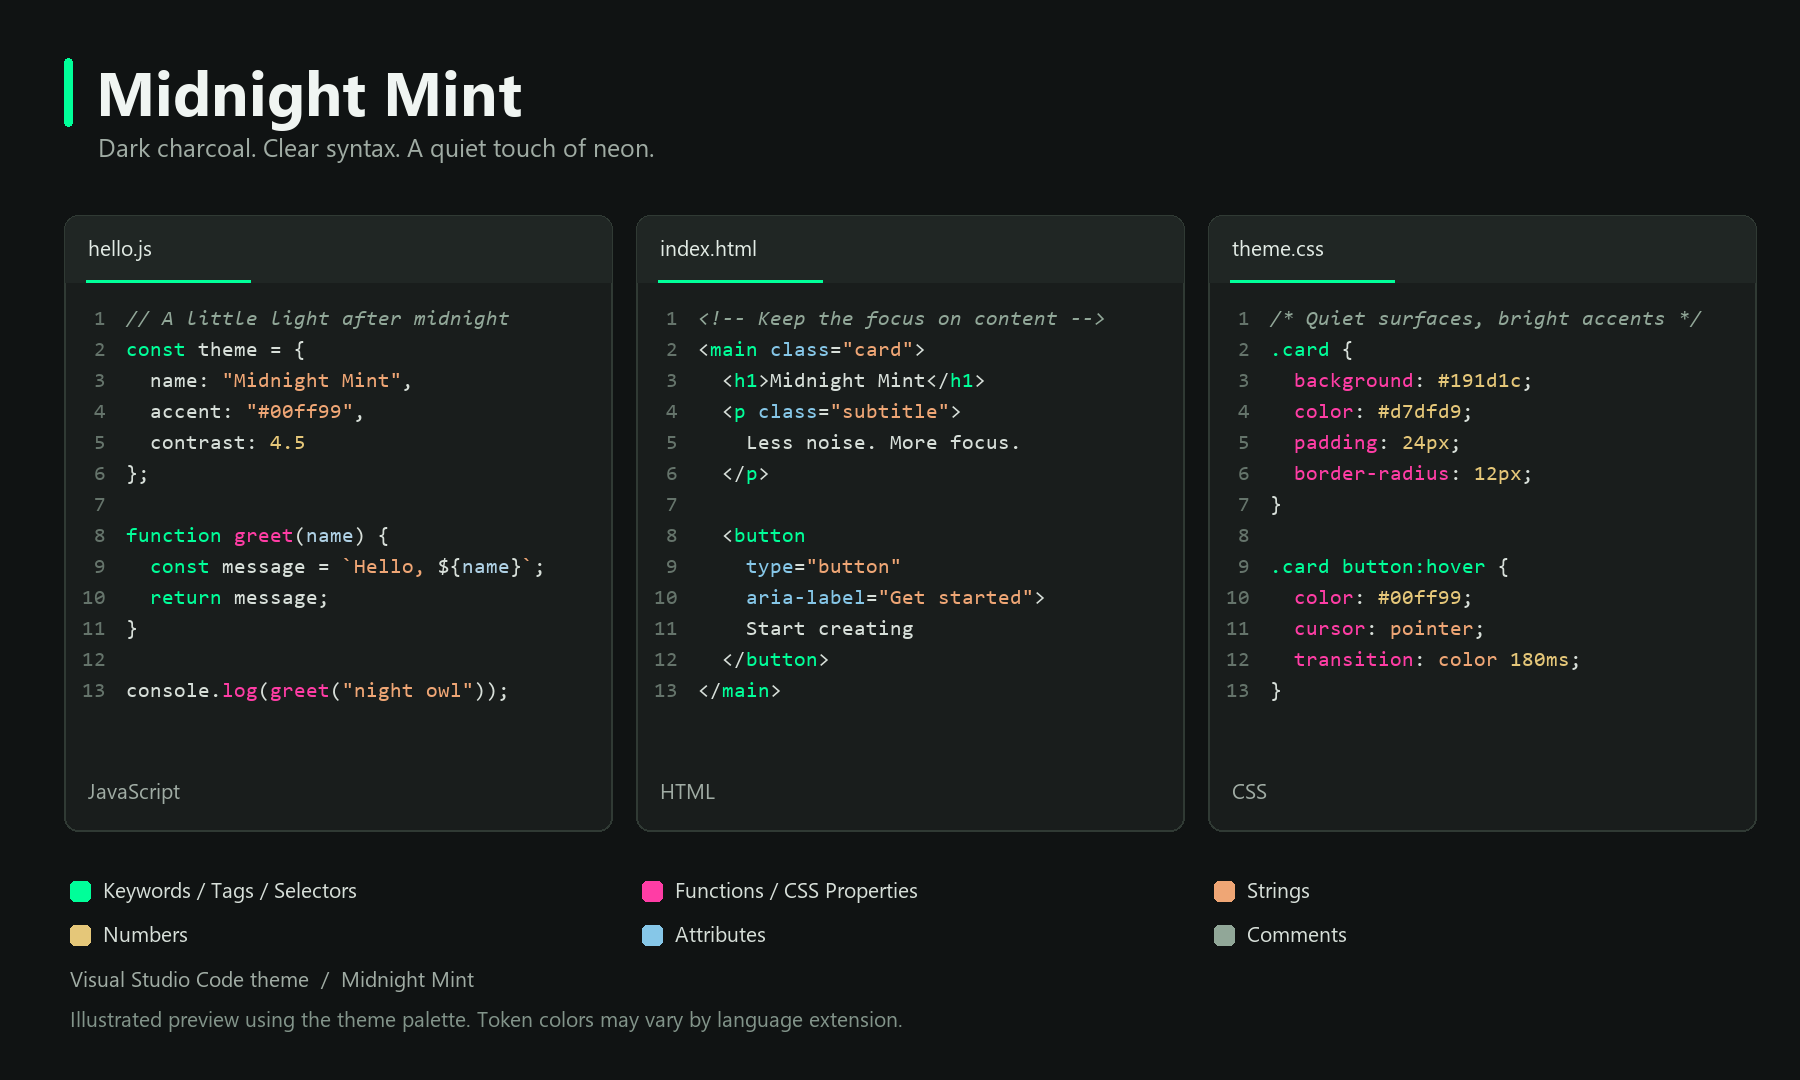The height and width of the screenshot is (1080, 1800).
Task: Click the pink Functions / CSS Properties swatch
Action: coord(653,891)
